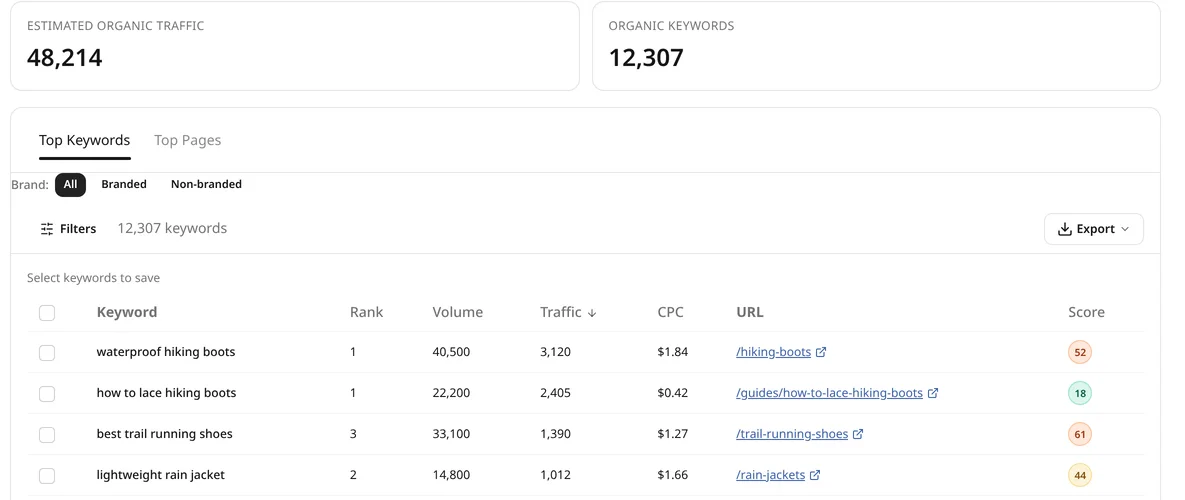Click the traffic value 1,390
1185x500 pixels.
tap(555, 434)
